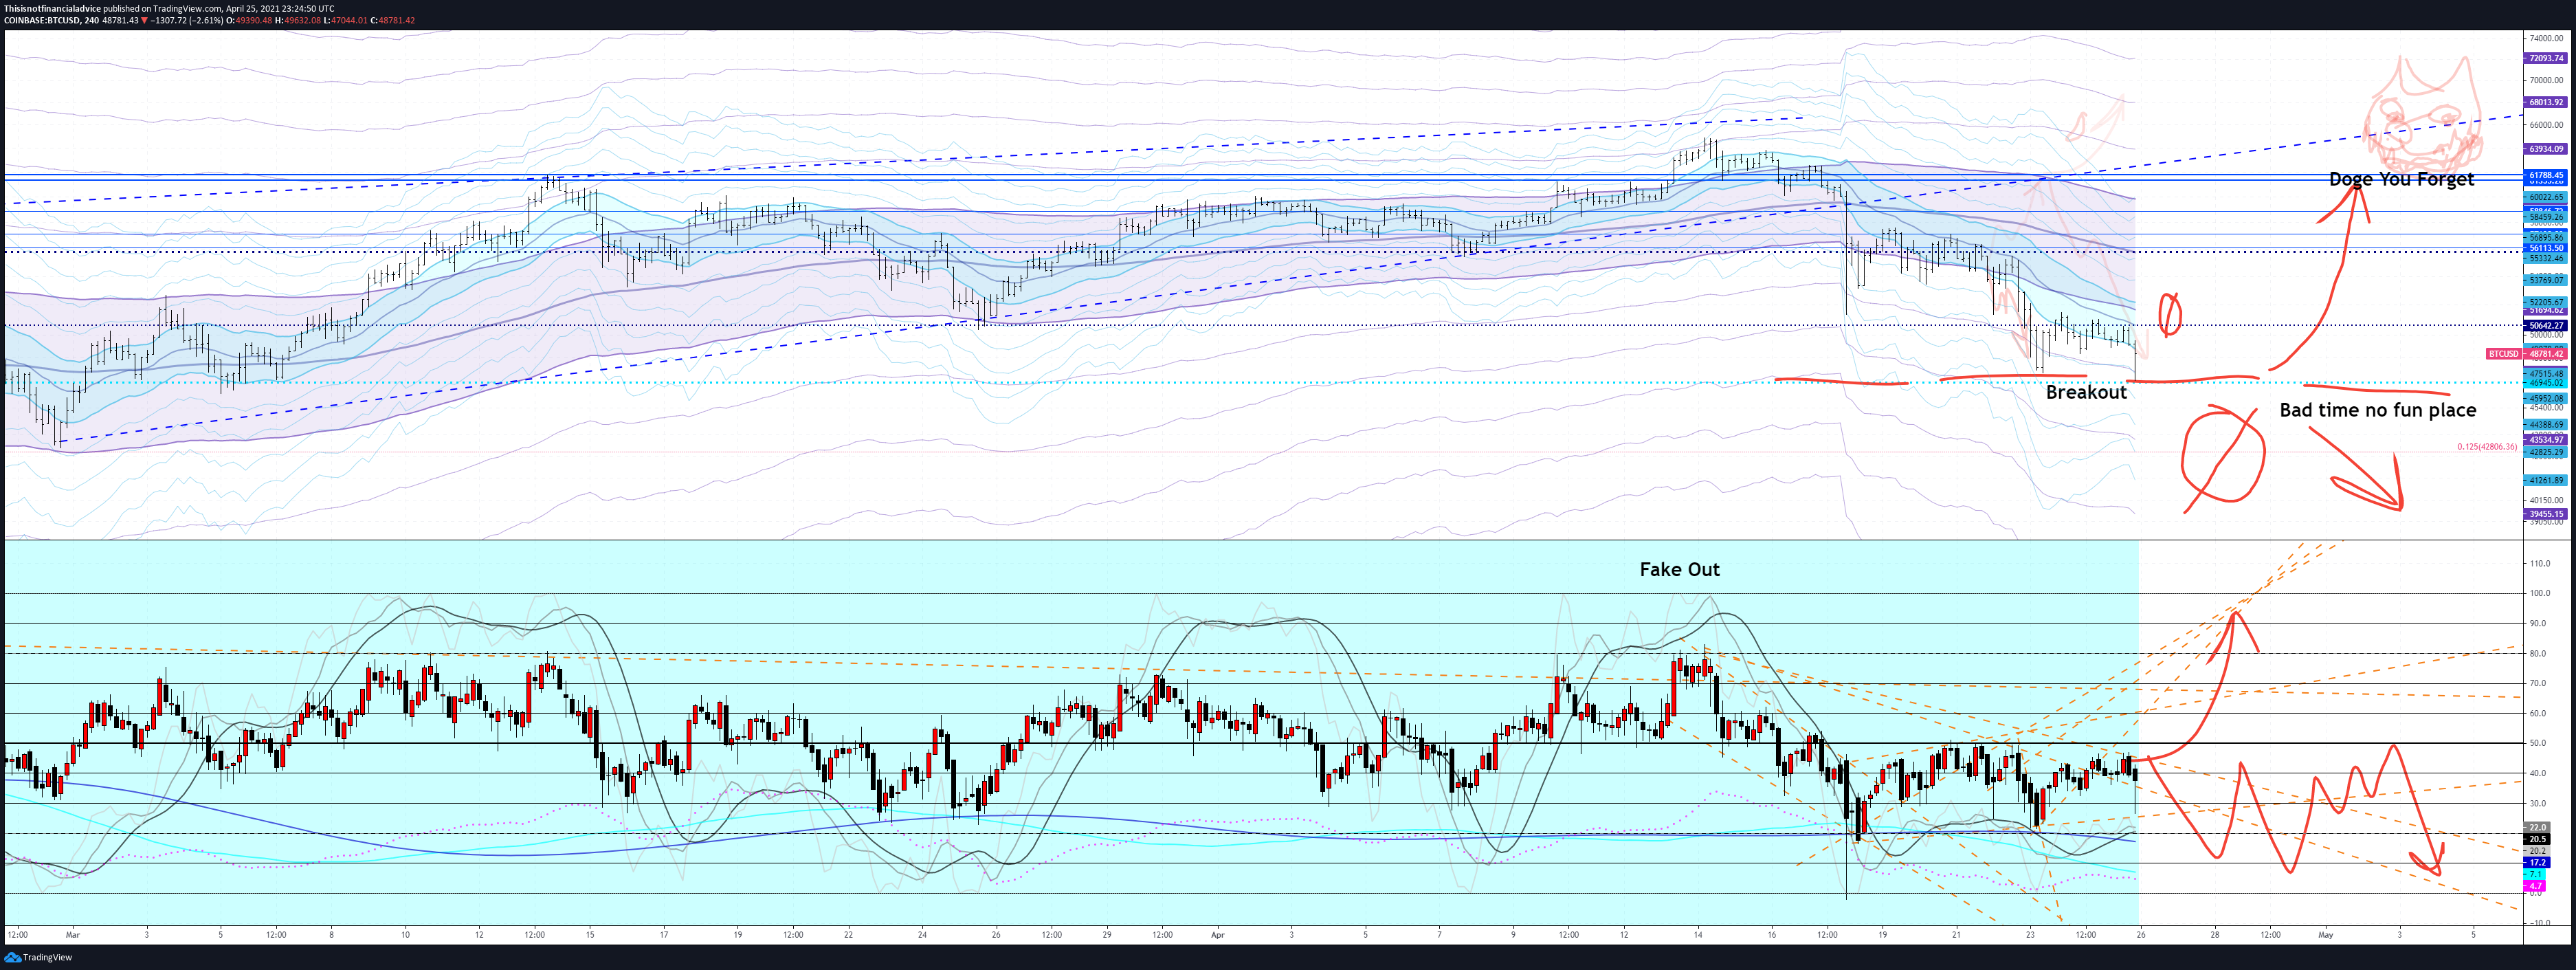Click the 47515.48 price label

tap(2546, 373)
